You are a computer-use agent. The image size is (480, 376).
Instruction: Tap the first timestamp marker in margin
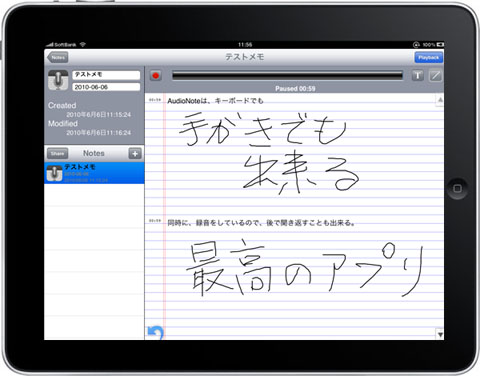(155, 100)
